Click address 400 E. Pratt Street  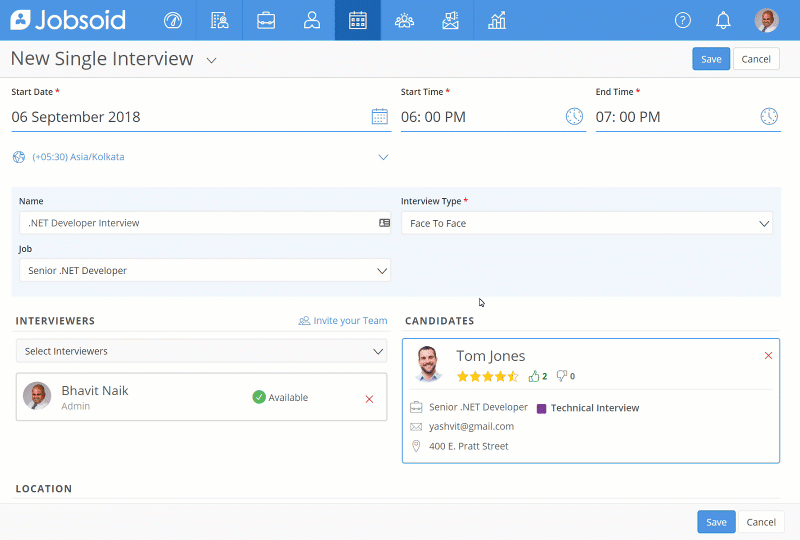(468, 446)
